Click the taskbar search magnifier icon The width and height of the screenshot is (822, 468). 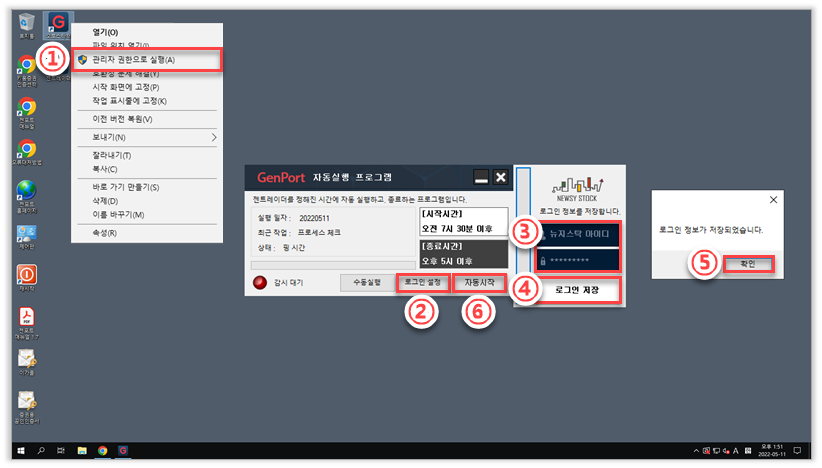[x=42, y=451]
